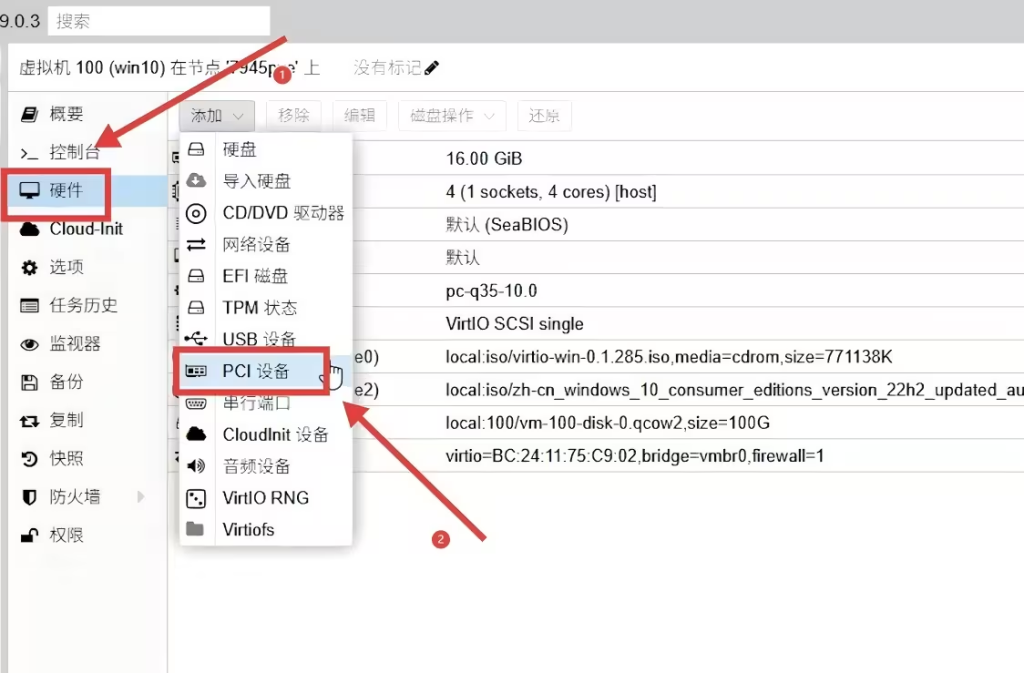The width and height of the screenshot is (1024, 673).
Task: Click the pencil icon to edit tags
Action: [431, 68]
